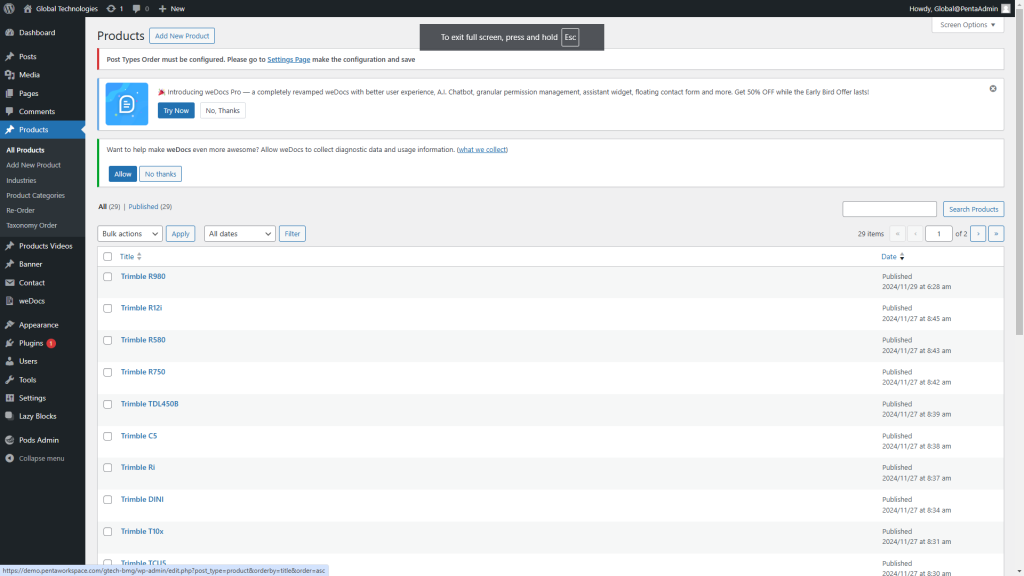Viewport: 1024px width, 576px height.
Task: Click the weDocs Pro promo logo
Action: (x=127, y=104)
